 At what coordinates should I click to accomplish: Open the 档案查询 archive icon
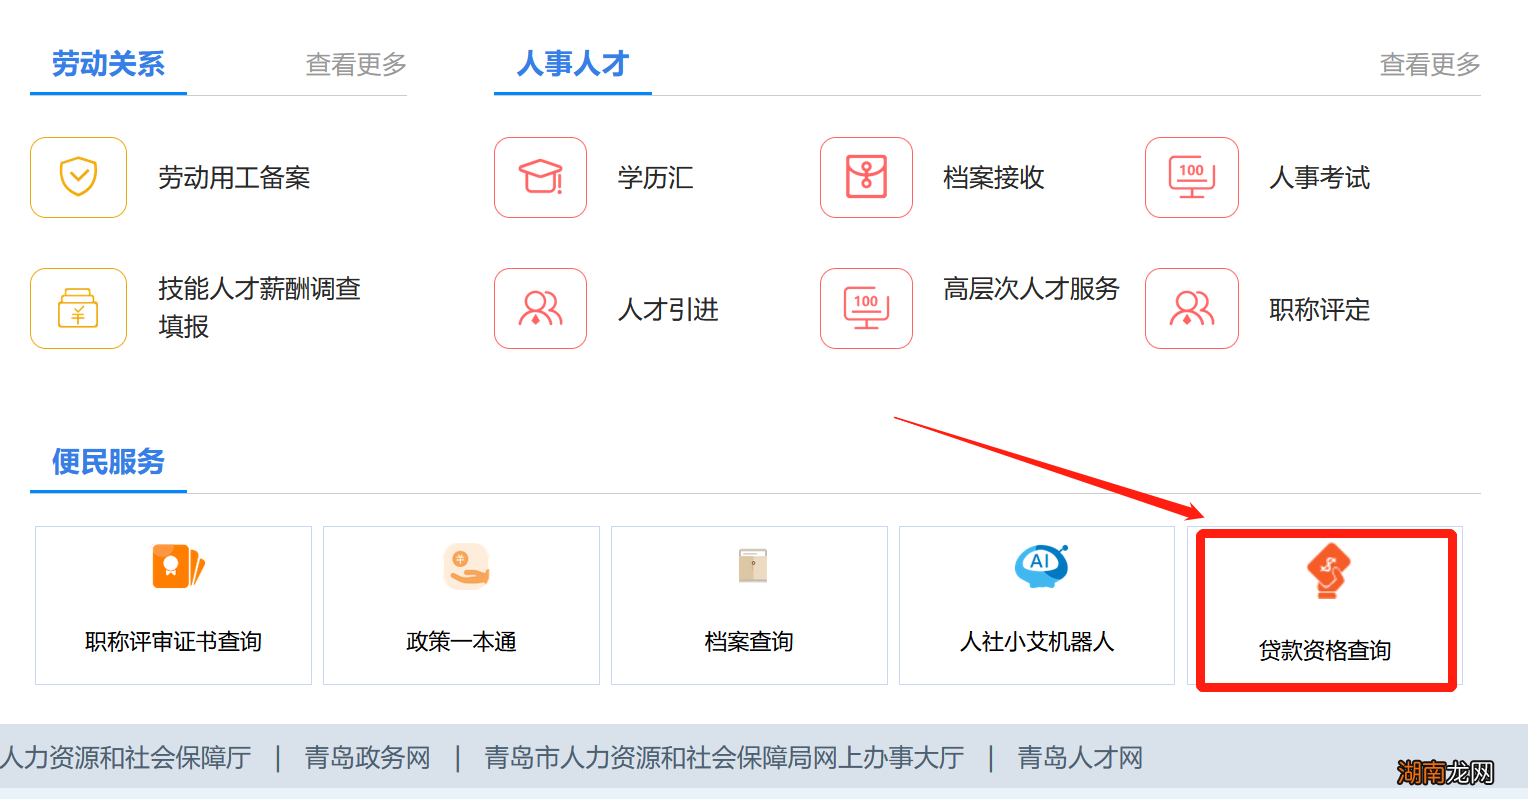(x=748, y=566)
